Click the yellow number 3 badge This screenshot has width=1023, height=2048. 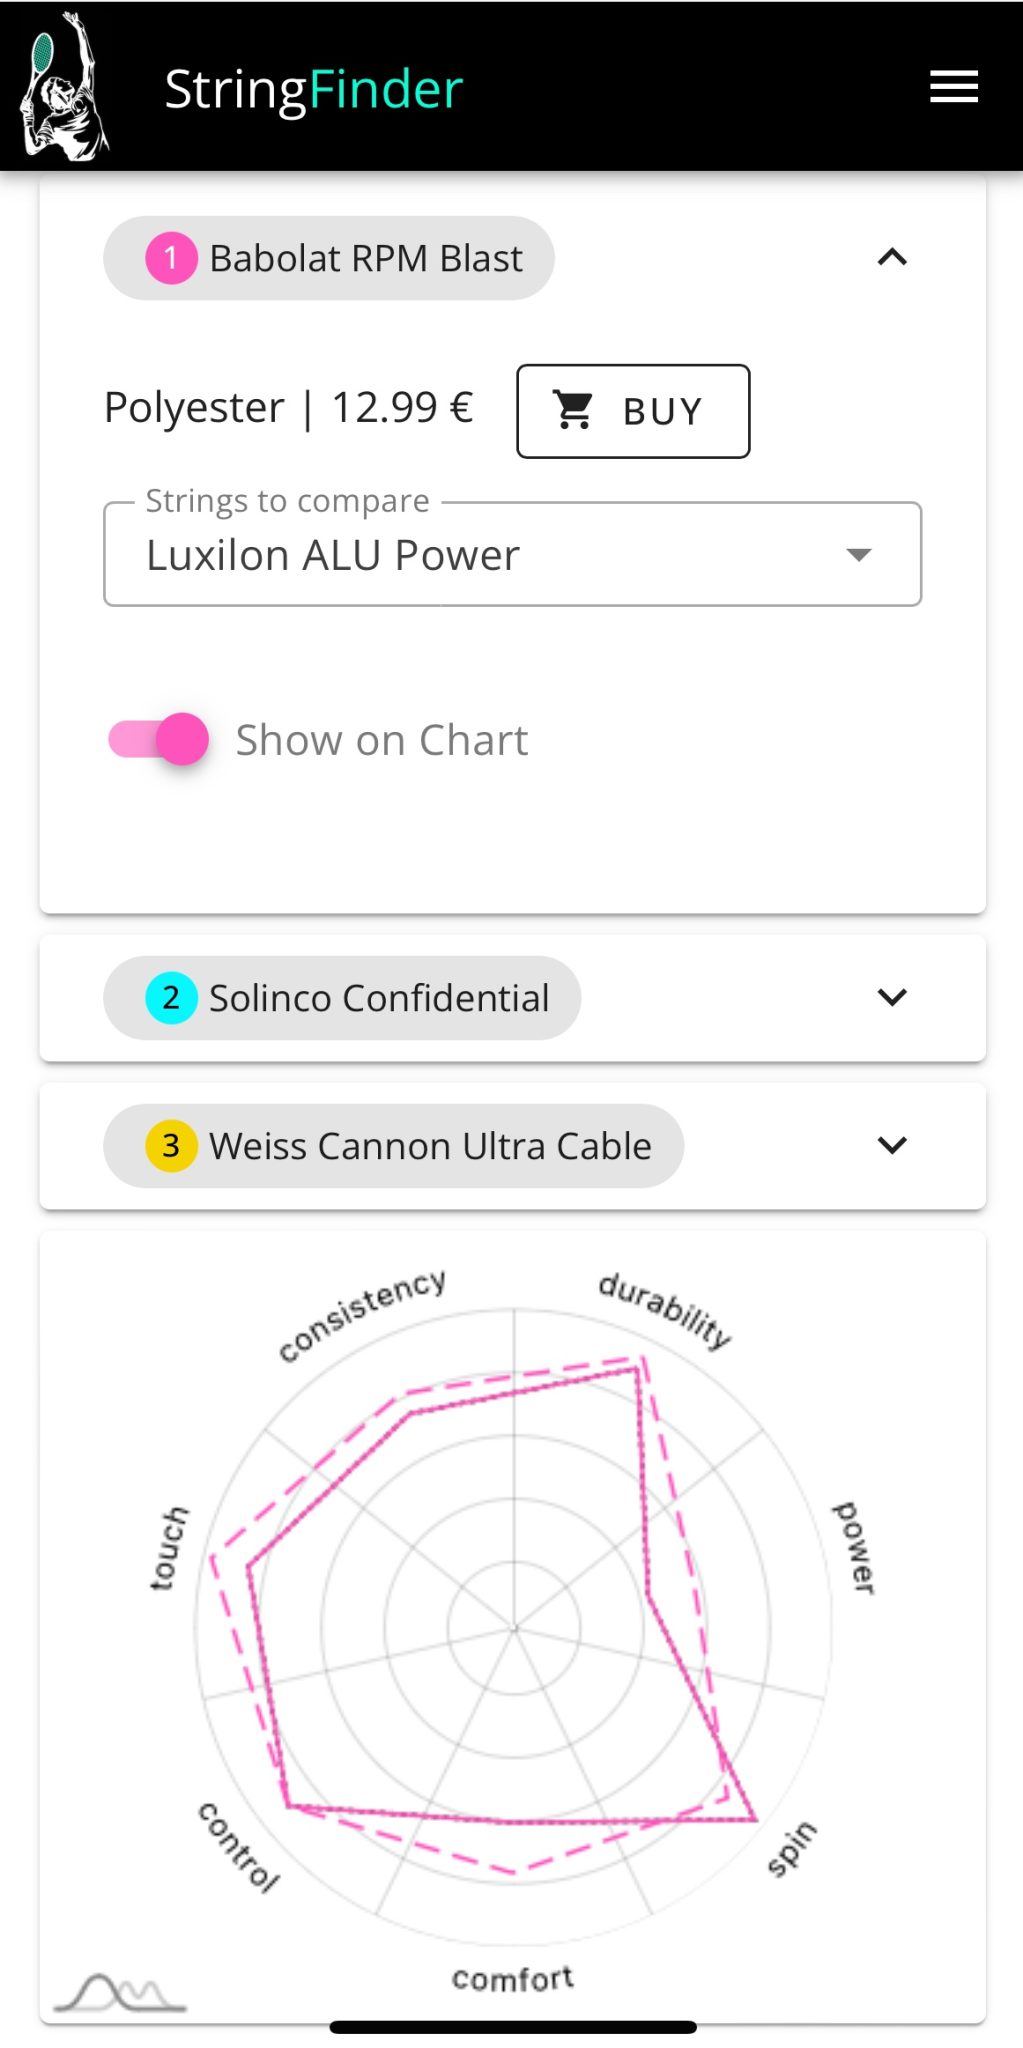(x=171, y=1146)
